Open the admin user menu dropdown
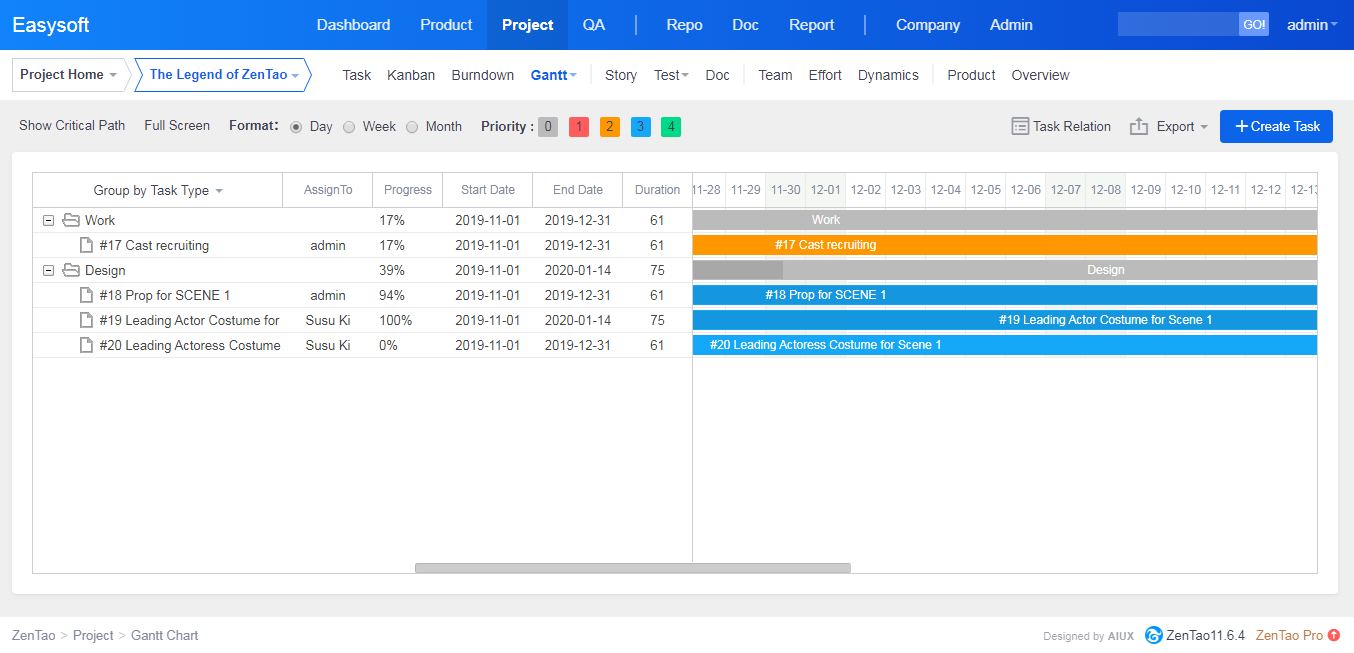Viewport: 1354px width, 653px height. 1311,25
